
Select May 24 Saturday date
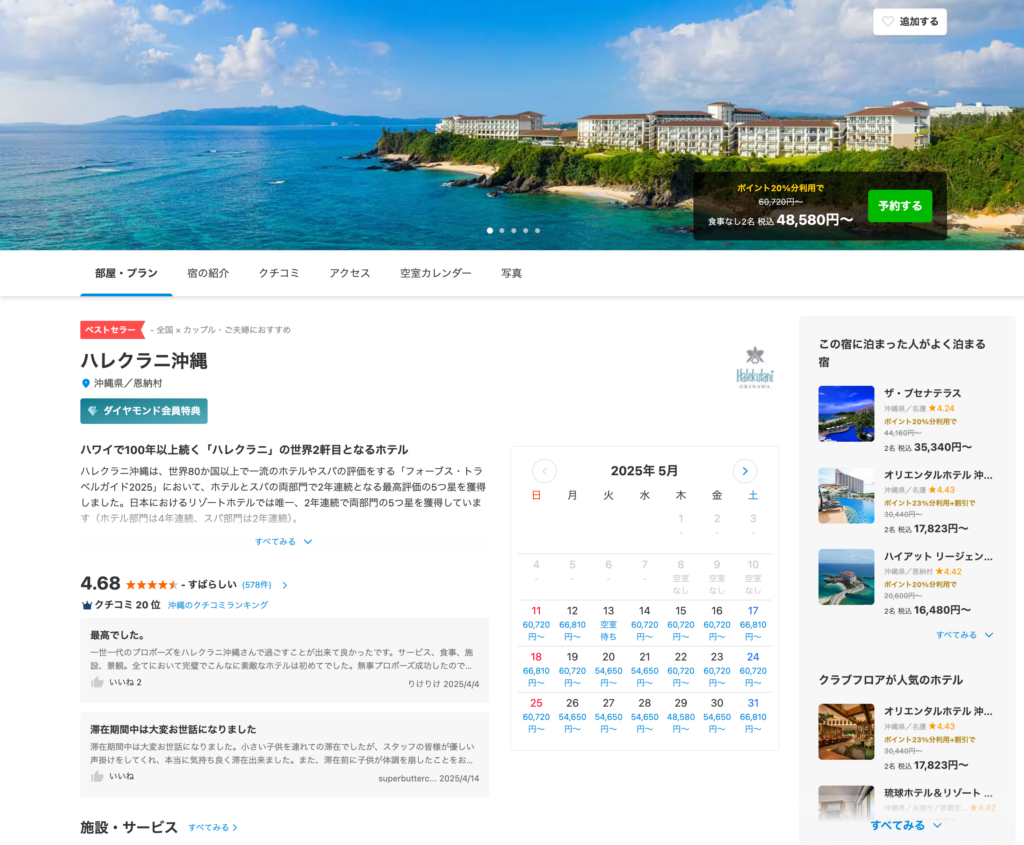pos(753,669)
